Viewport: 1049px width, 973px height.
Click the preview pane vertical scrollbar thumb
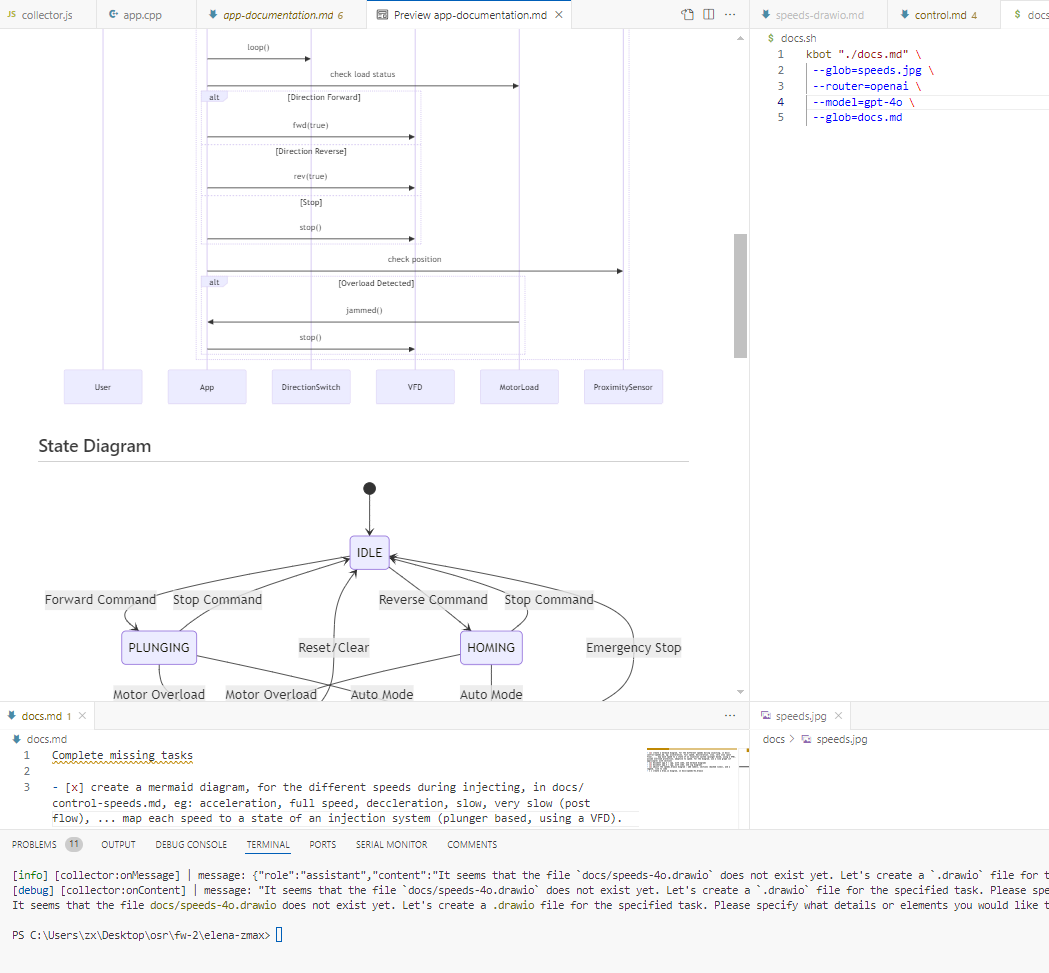(740, 295)
